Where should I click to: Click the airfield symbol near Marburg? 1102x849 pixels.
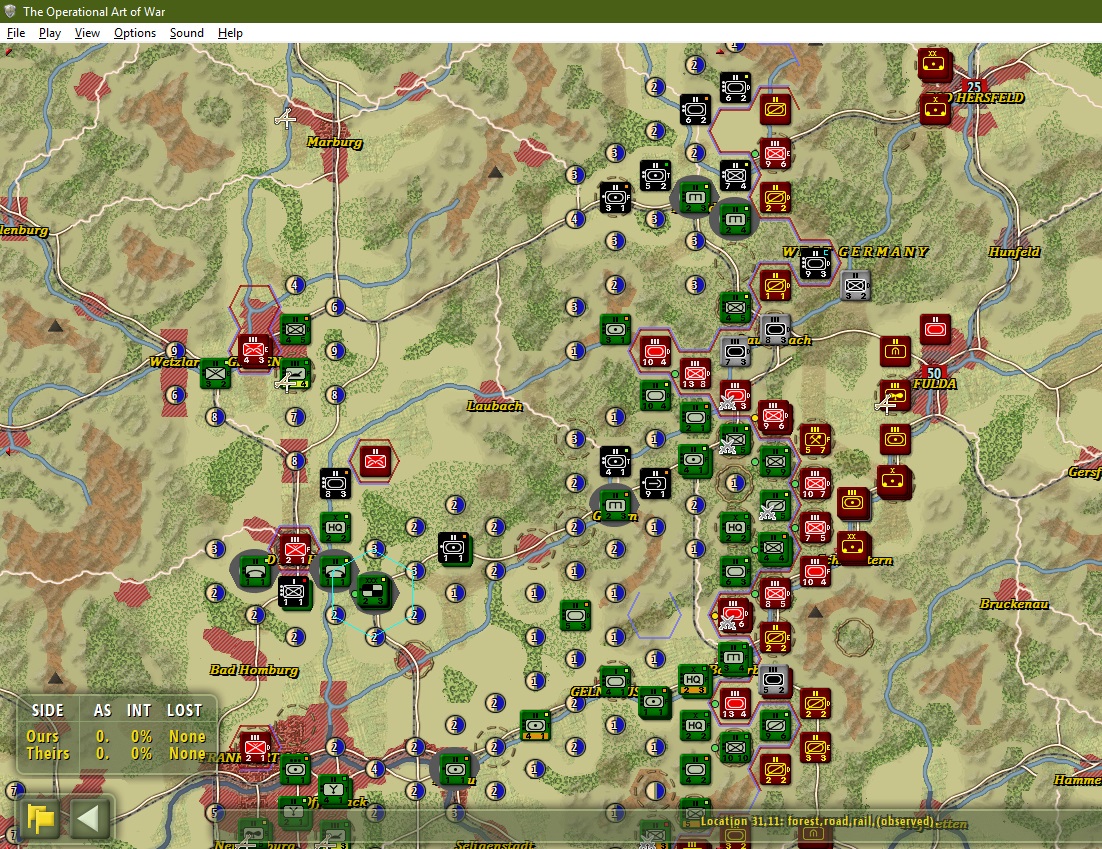(285, 119)
